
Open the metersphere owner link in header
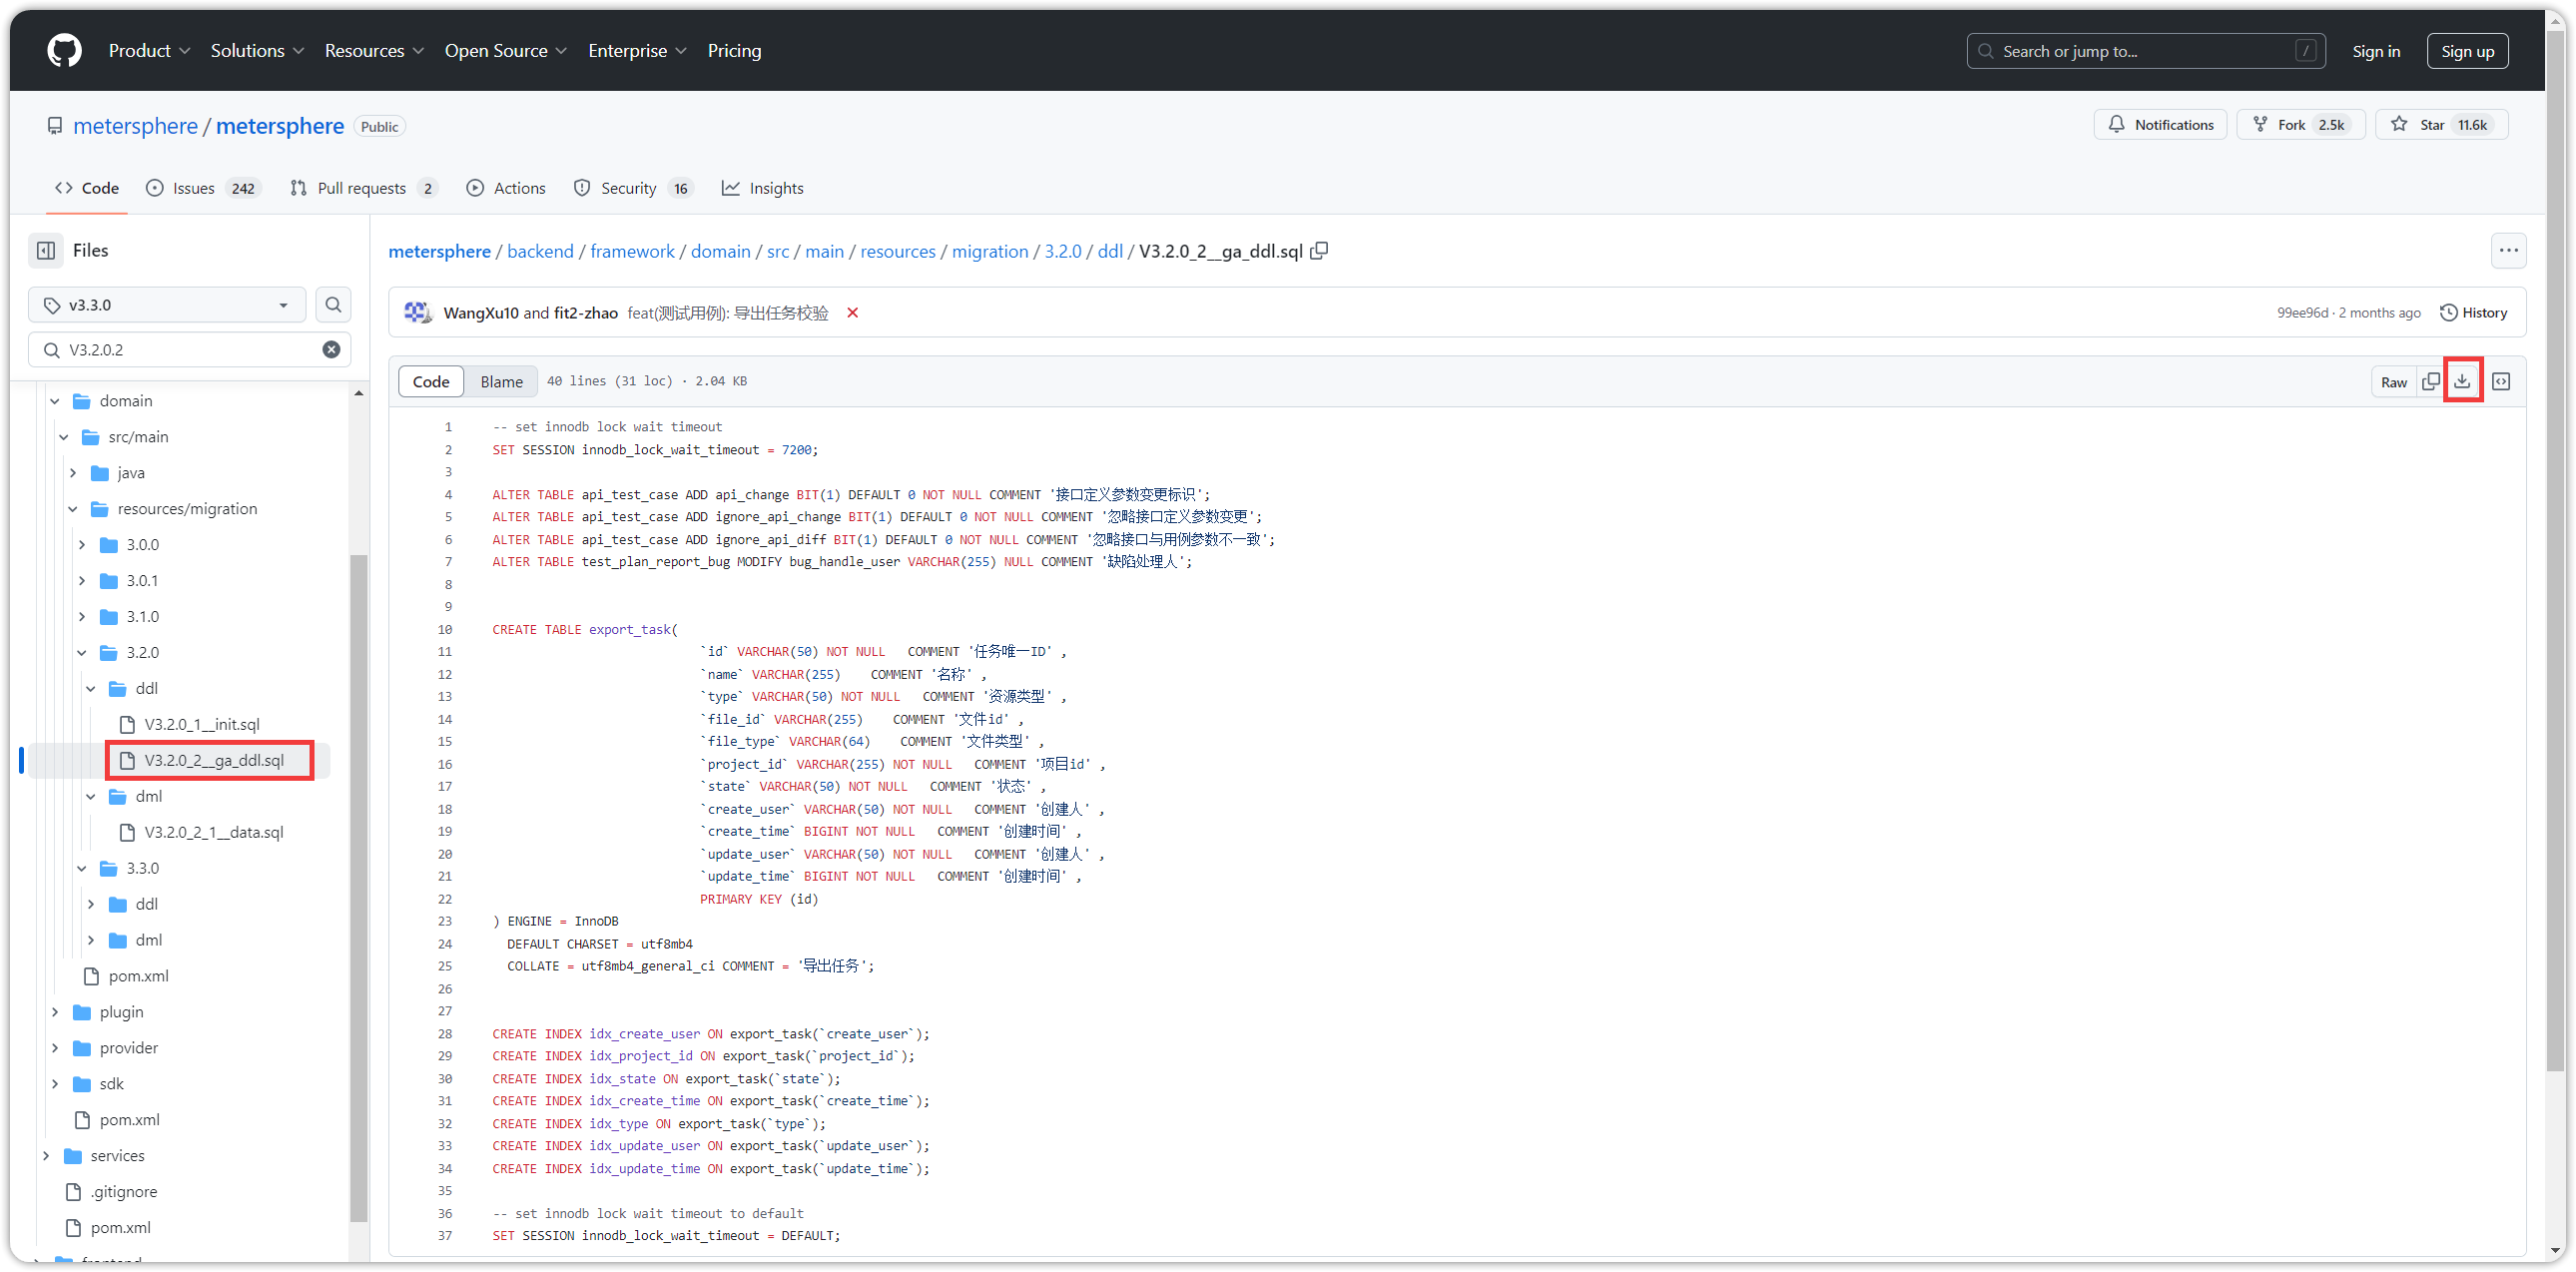[136, 126]
